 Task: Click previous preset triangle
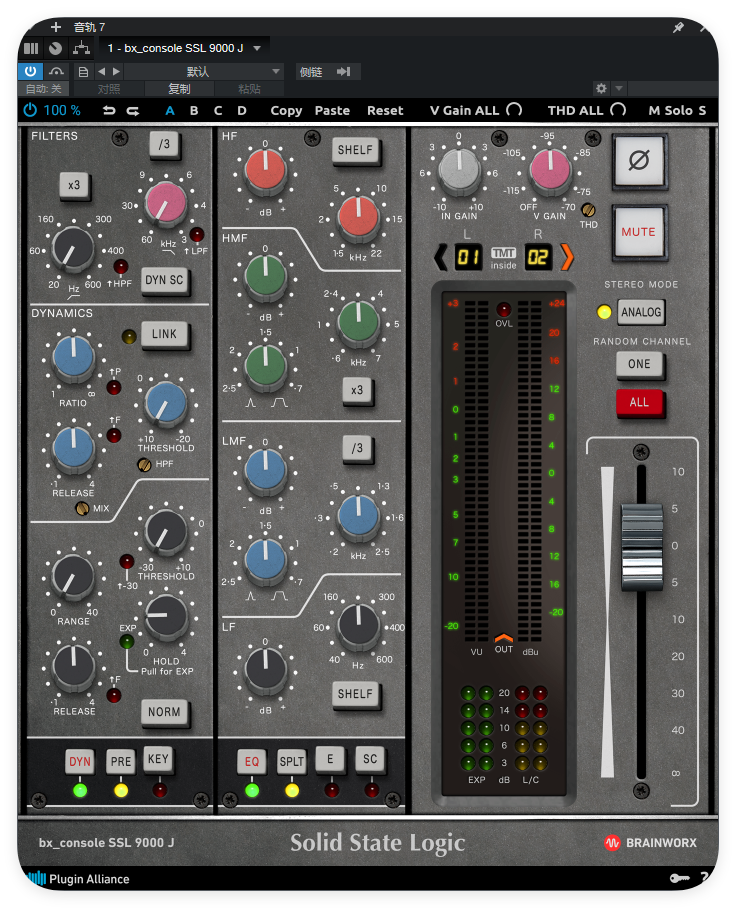click(102, 71)
